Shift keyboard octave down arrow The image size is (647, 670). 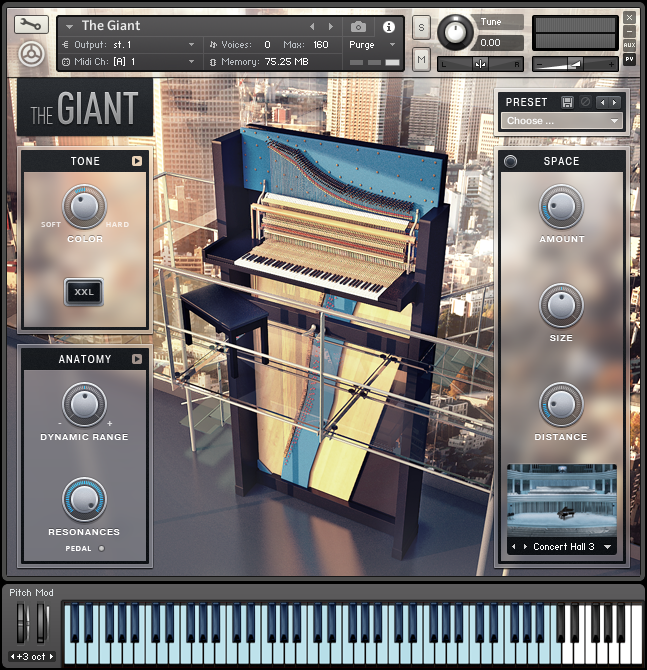click(x=12, y=656)
